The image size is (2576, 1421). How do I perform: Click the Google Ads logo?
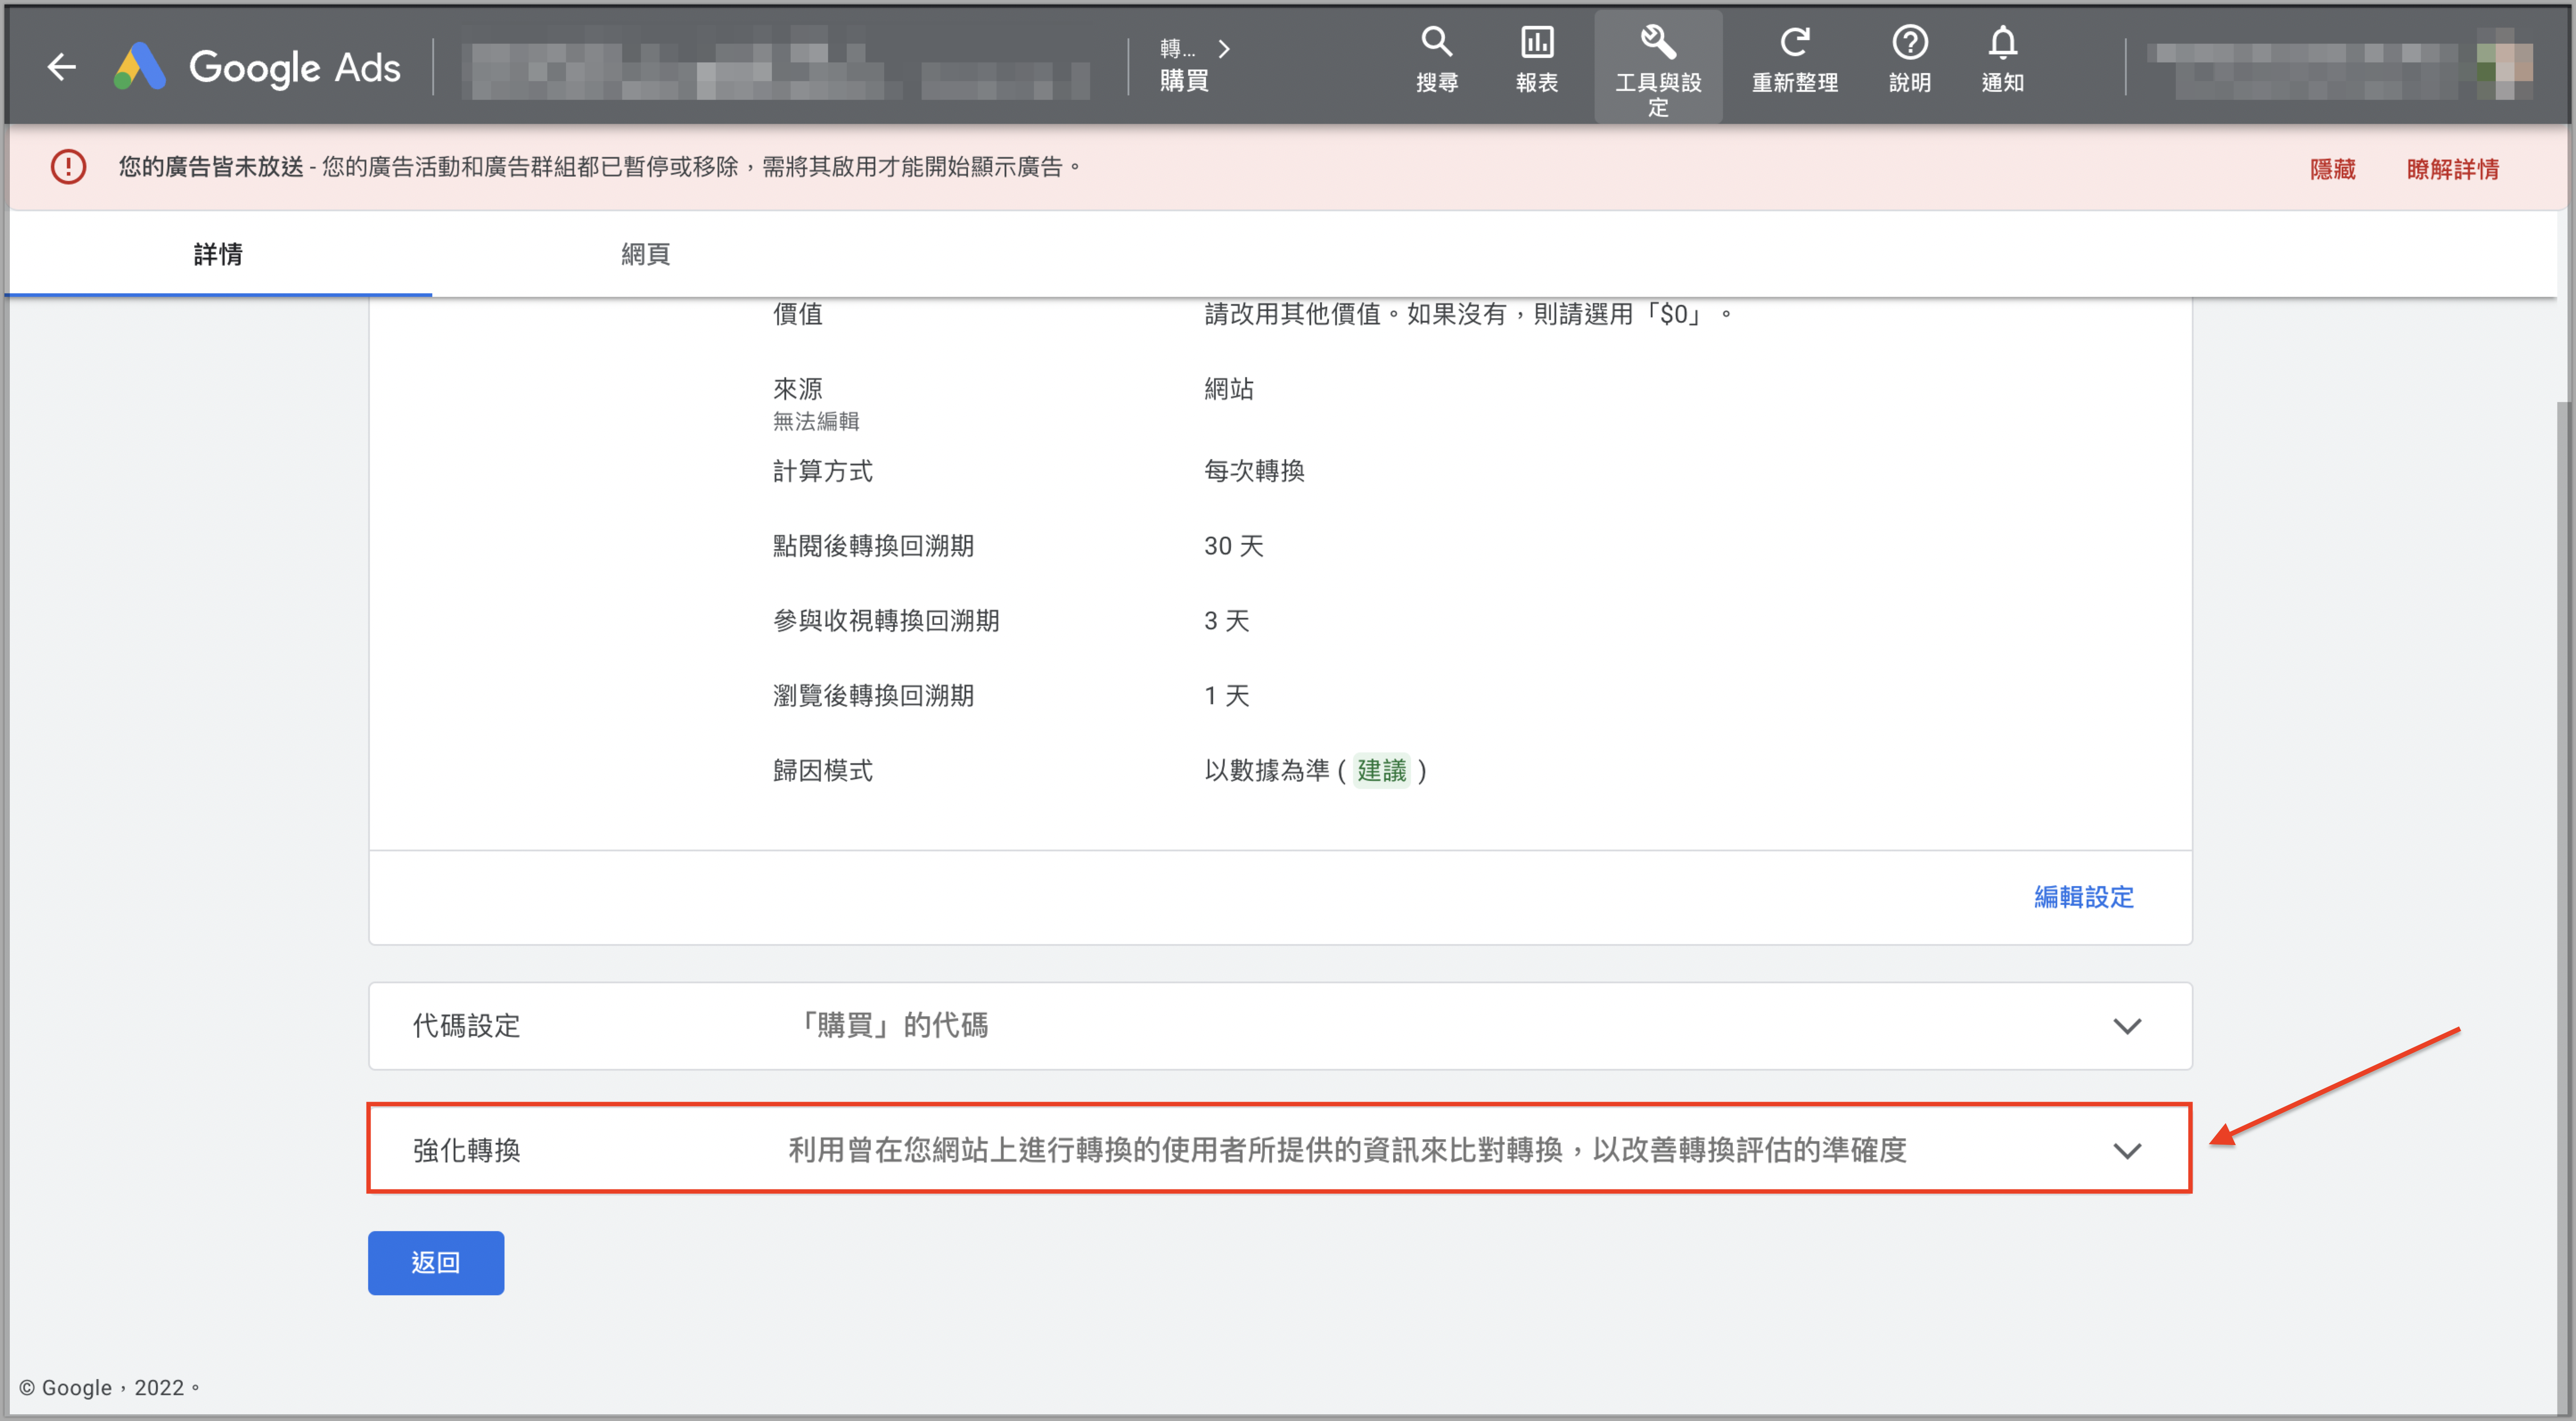[x=257, y=67]
